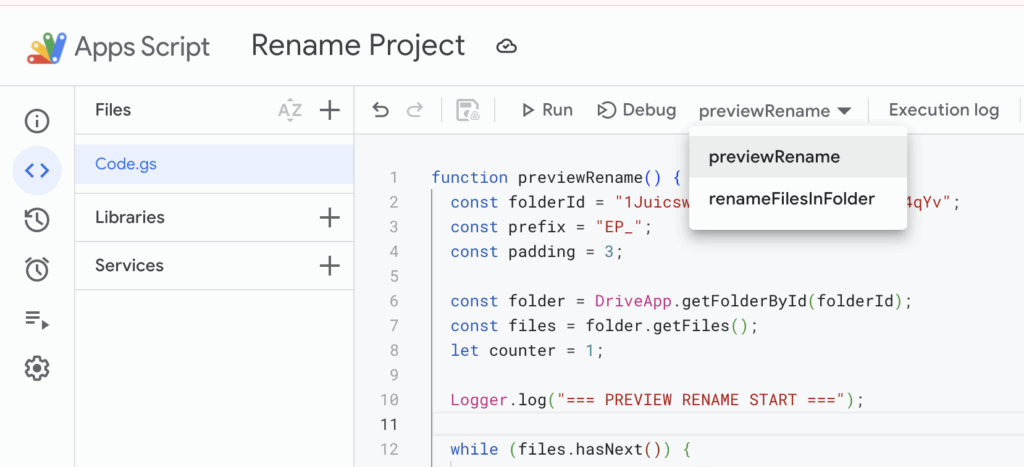Run the selected function

547,110
